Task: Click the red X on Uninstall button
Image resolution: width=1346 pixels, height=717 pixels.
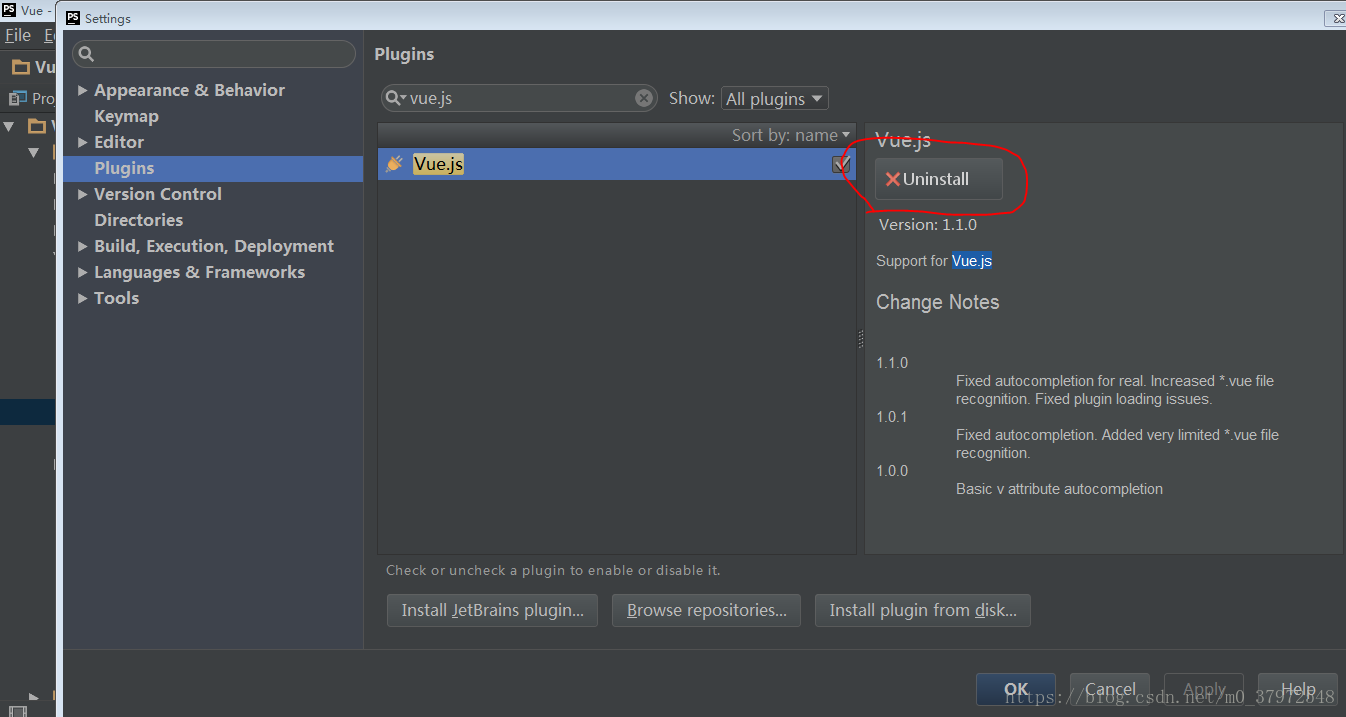Action: [x=892, y=179]
